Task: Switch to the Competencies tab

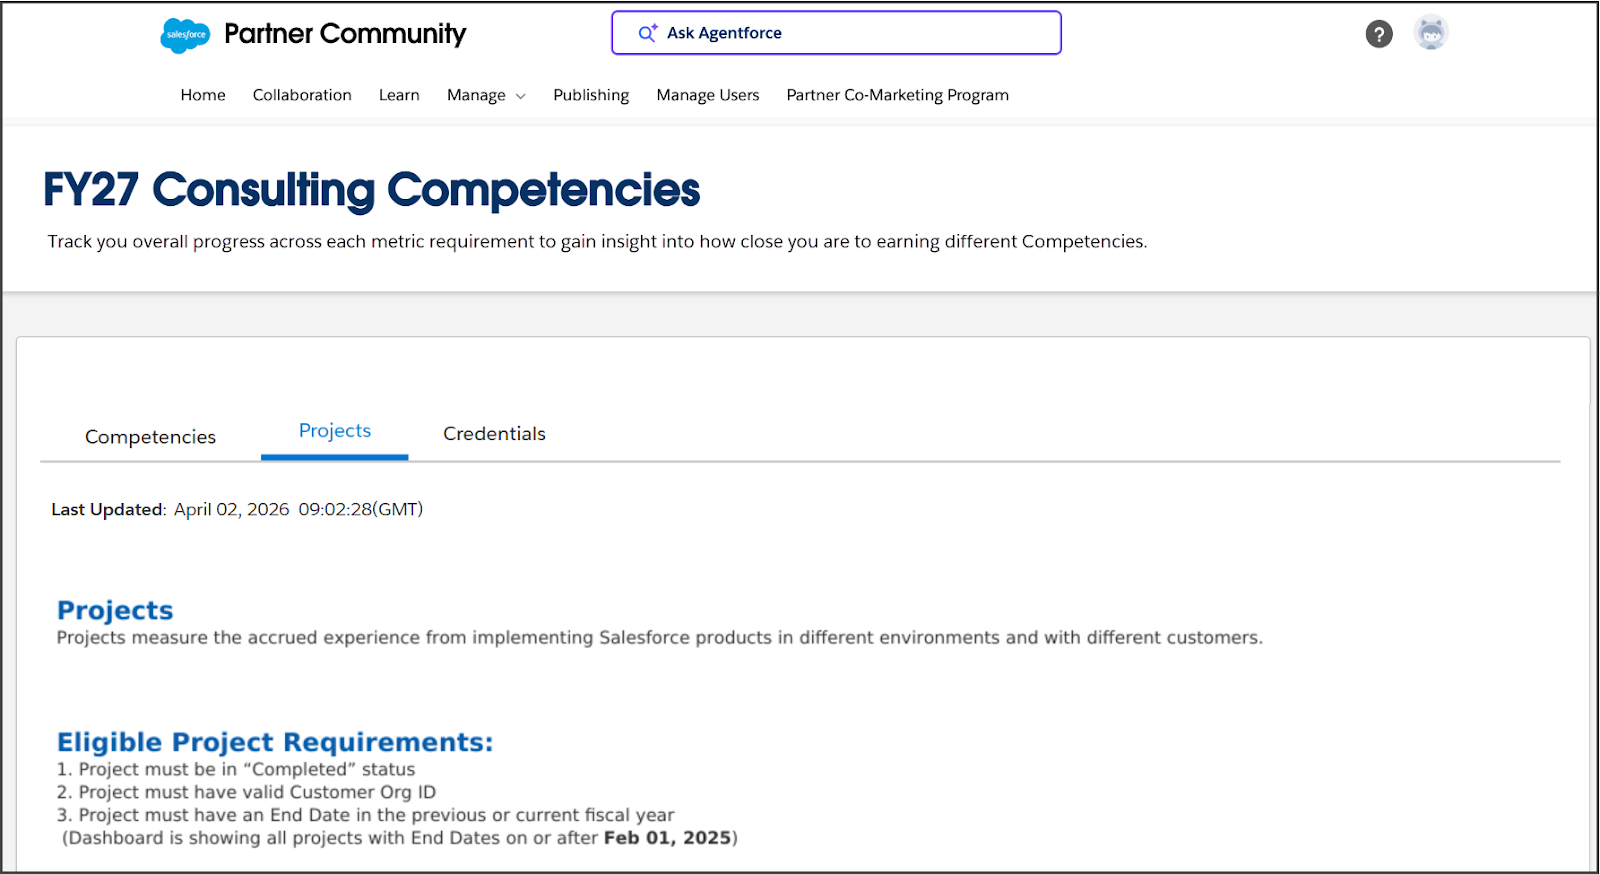Action: [x=150, y=437]
